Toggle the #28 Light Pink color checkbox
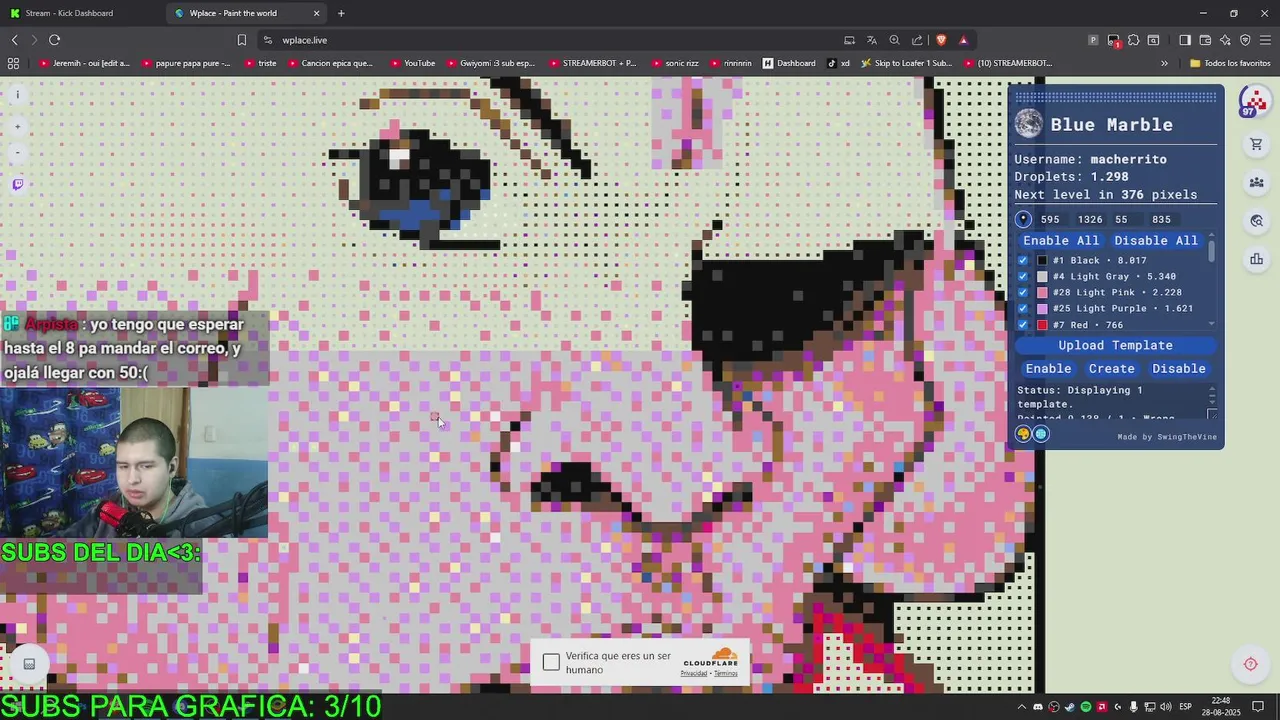This screenshot has height=720, width=1280. (x=1022, y=292)
